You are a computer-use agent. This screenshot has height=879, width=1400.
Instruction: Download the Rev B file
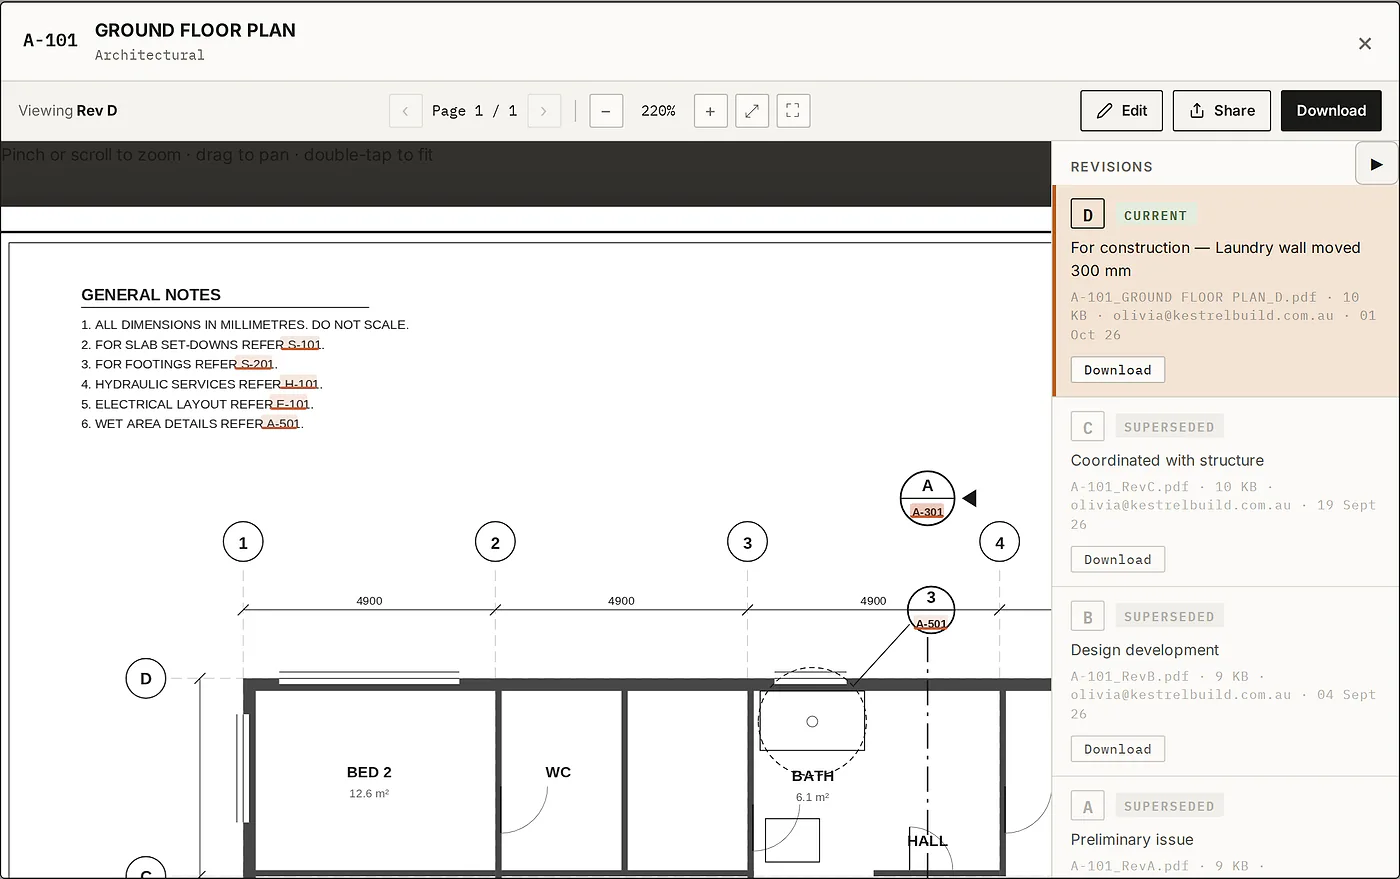click(x=1118, y=749)
